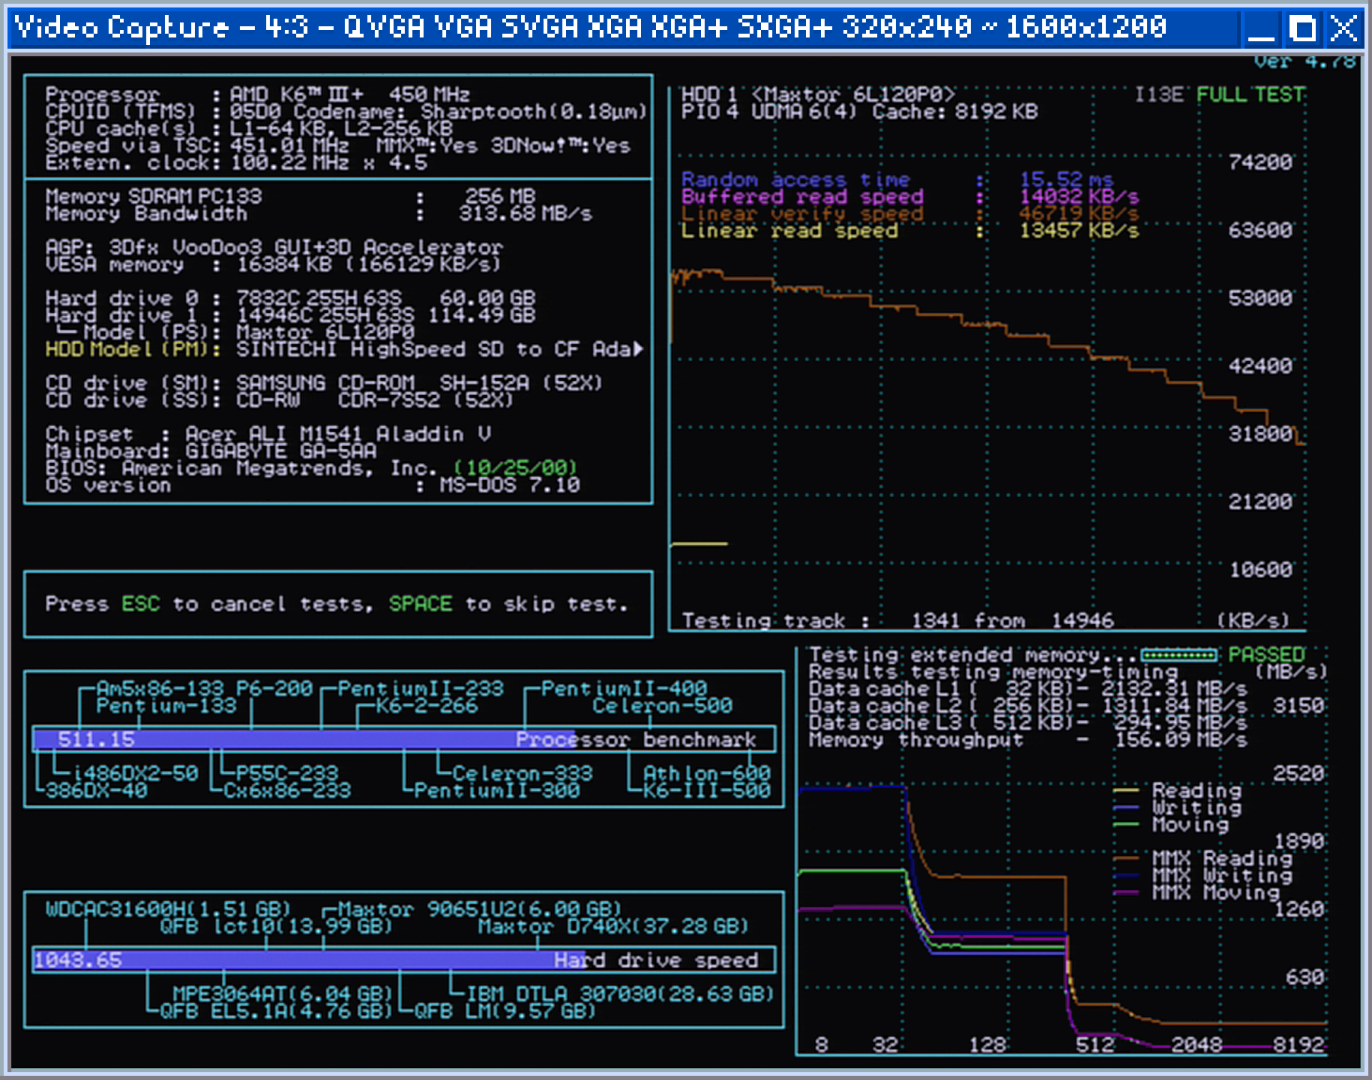Click the Hard drive speed progress bar
Image resolution: width=1372 pixels, height=1080 pixels.
pos(404,960)
